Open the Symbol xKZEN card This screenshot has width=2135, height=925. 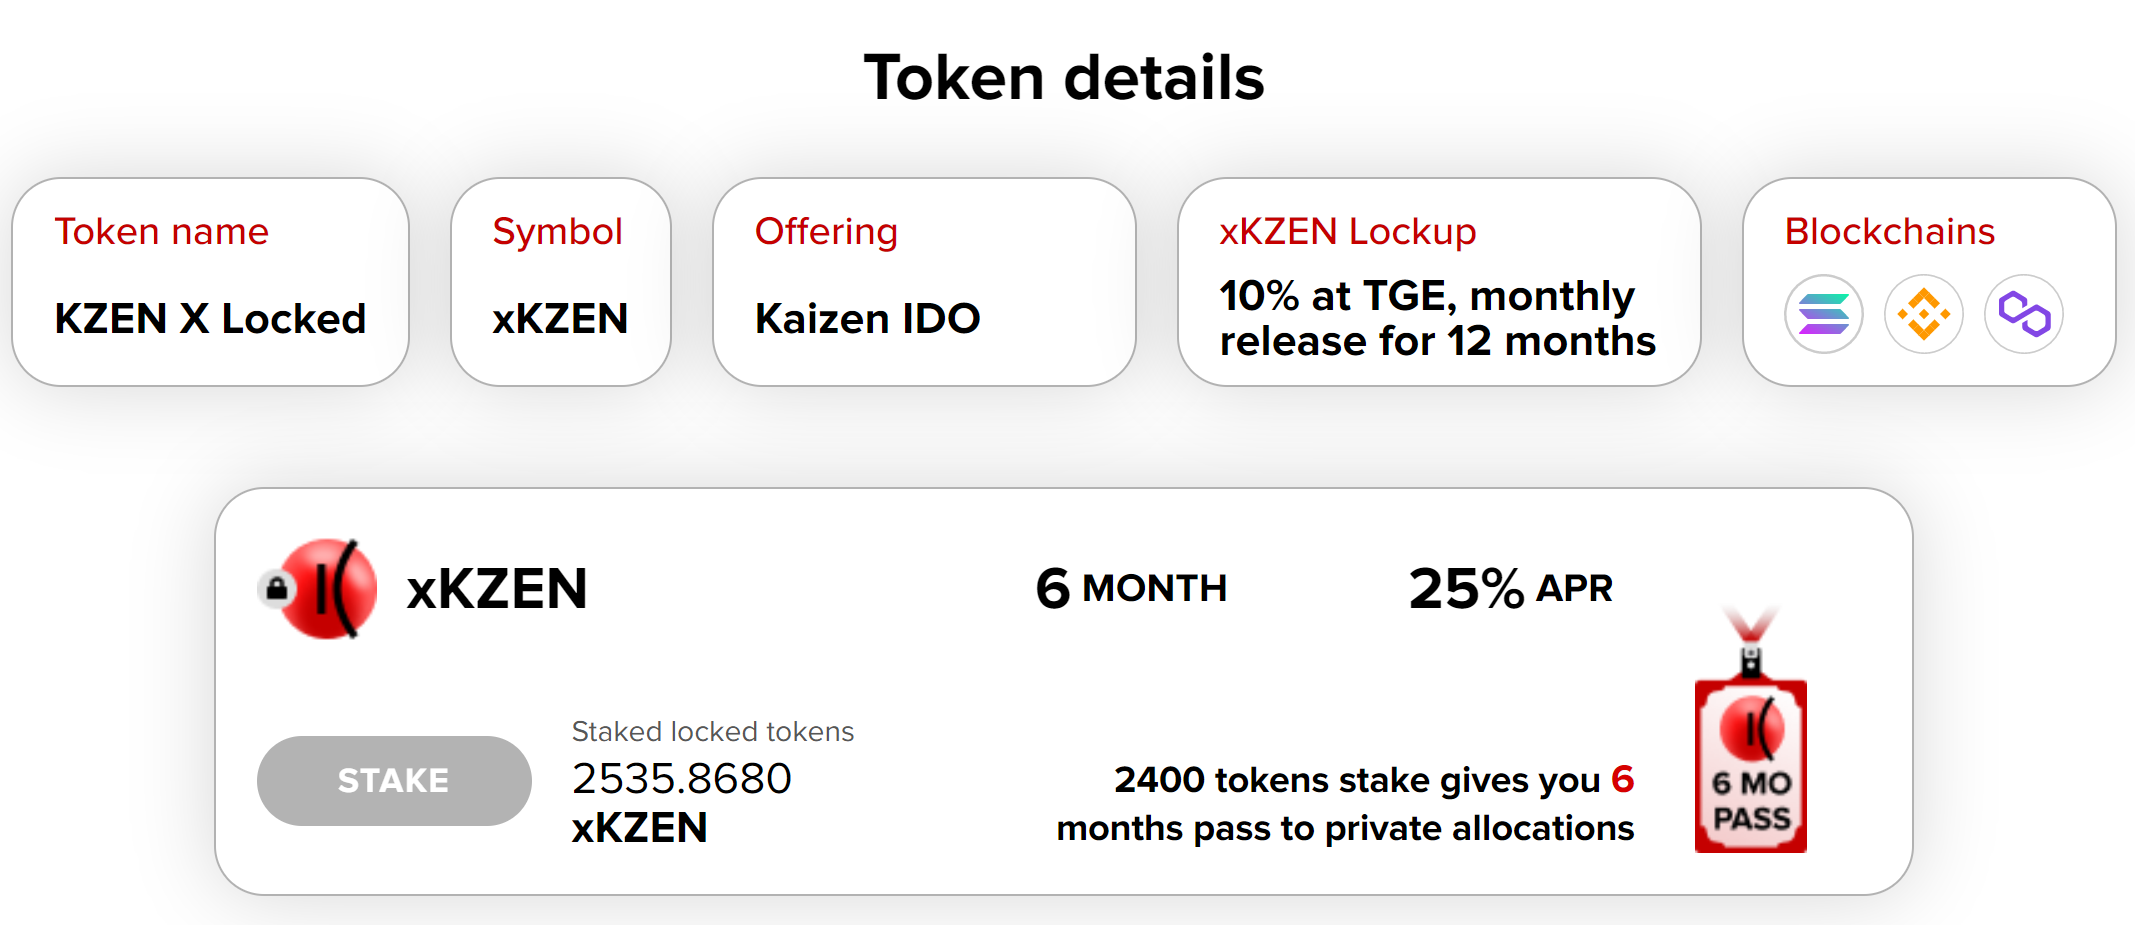click(560, 282)
